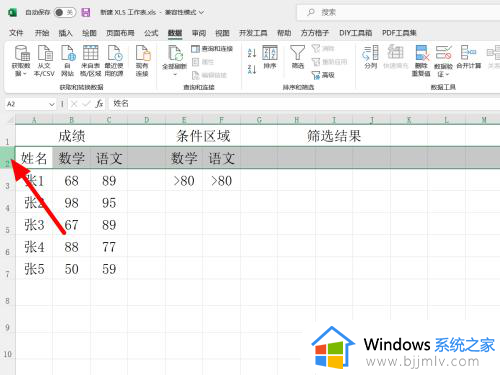Select cell with score 50
Viewport: 500px width, 375px height.
[71, 269]
